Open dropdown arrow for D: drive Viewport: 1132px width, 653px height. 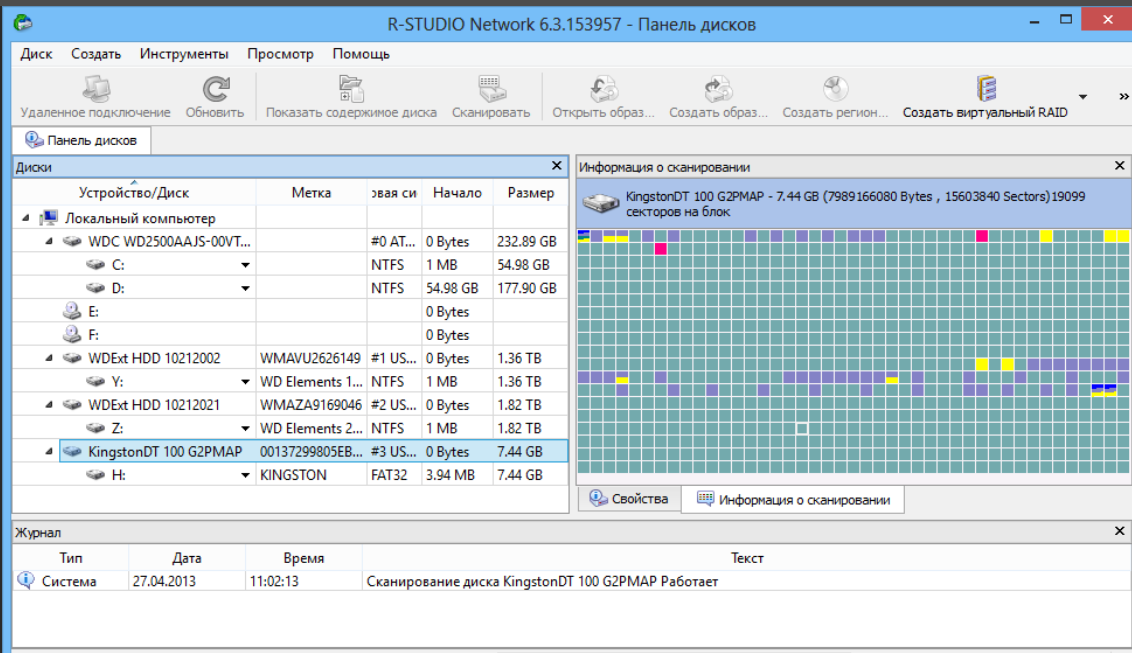point(245,289)
